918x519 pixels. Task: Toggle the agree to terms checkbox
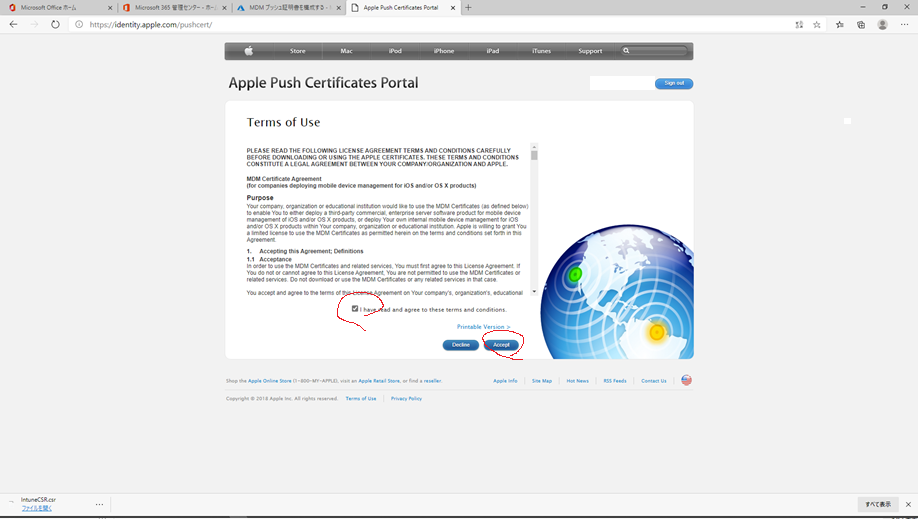[x=355, y=309]
